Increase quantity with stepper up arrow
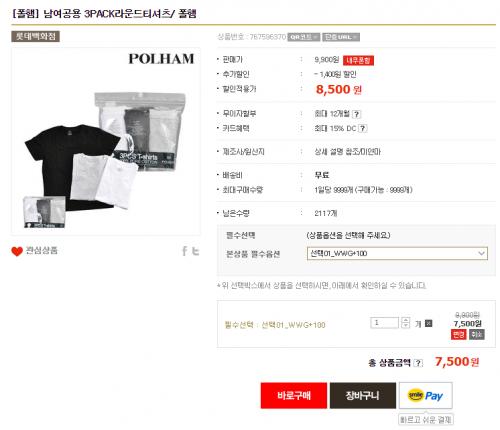 [x=405, y=320]
